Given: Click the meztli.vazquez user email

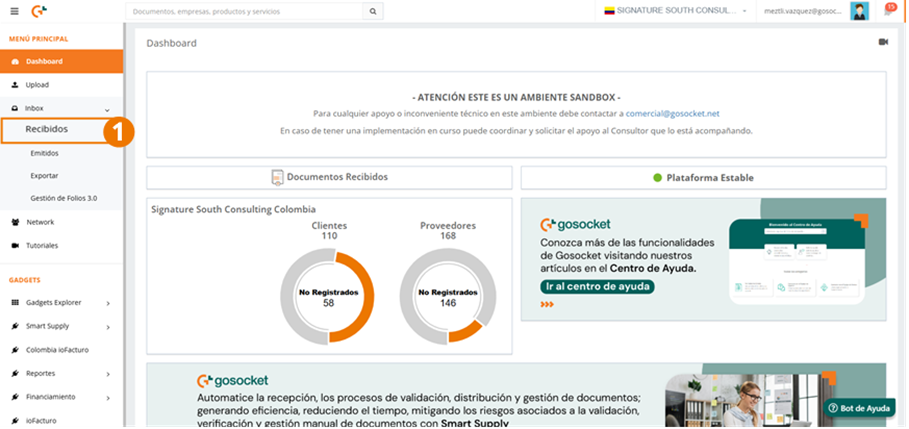Looking at the screenshot, I should (802, 11).
